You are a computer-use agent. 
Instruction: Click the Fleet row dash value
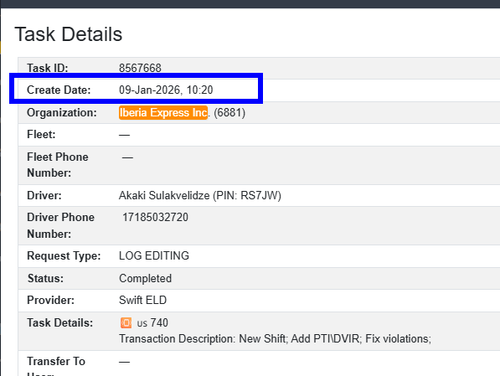click(x=124, y=135)
